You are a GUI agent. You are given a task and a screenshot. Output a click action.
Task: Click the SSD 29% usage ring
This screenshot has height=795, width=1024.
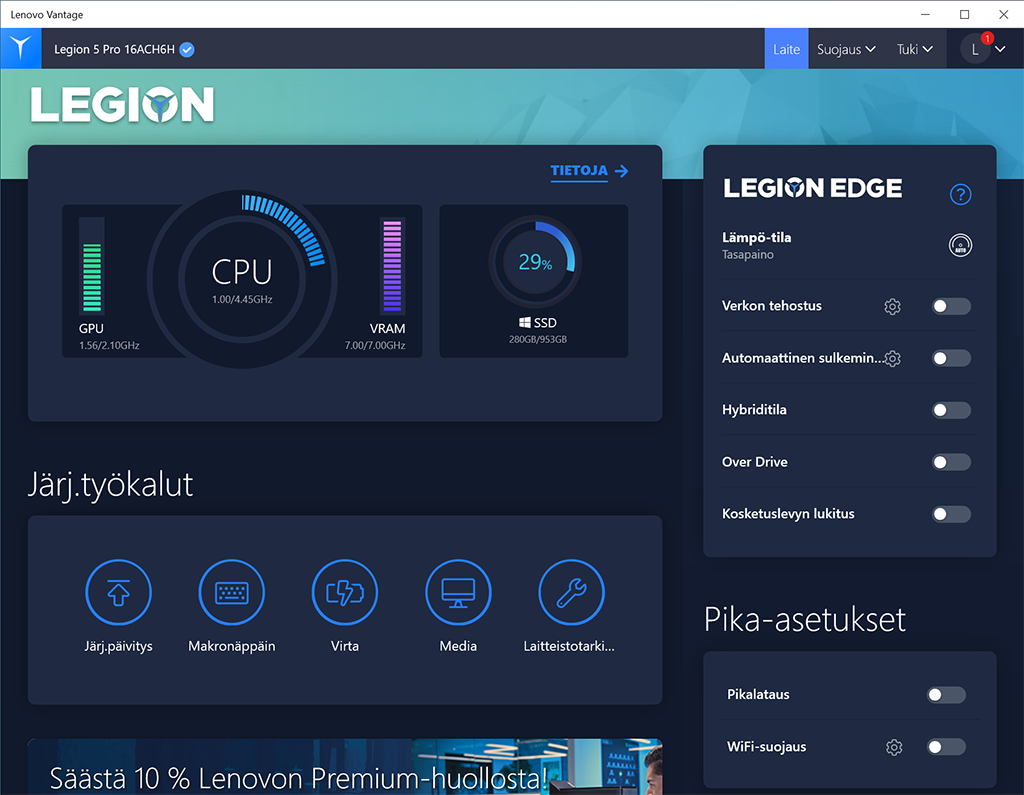pos(535,263)
